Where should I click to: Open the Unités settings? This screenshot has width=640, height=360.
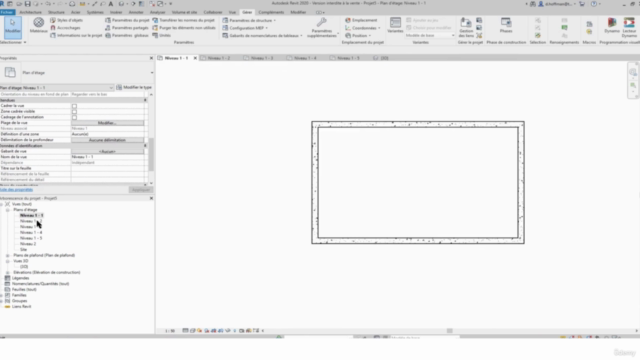coord(162,36)
